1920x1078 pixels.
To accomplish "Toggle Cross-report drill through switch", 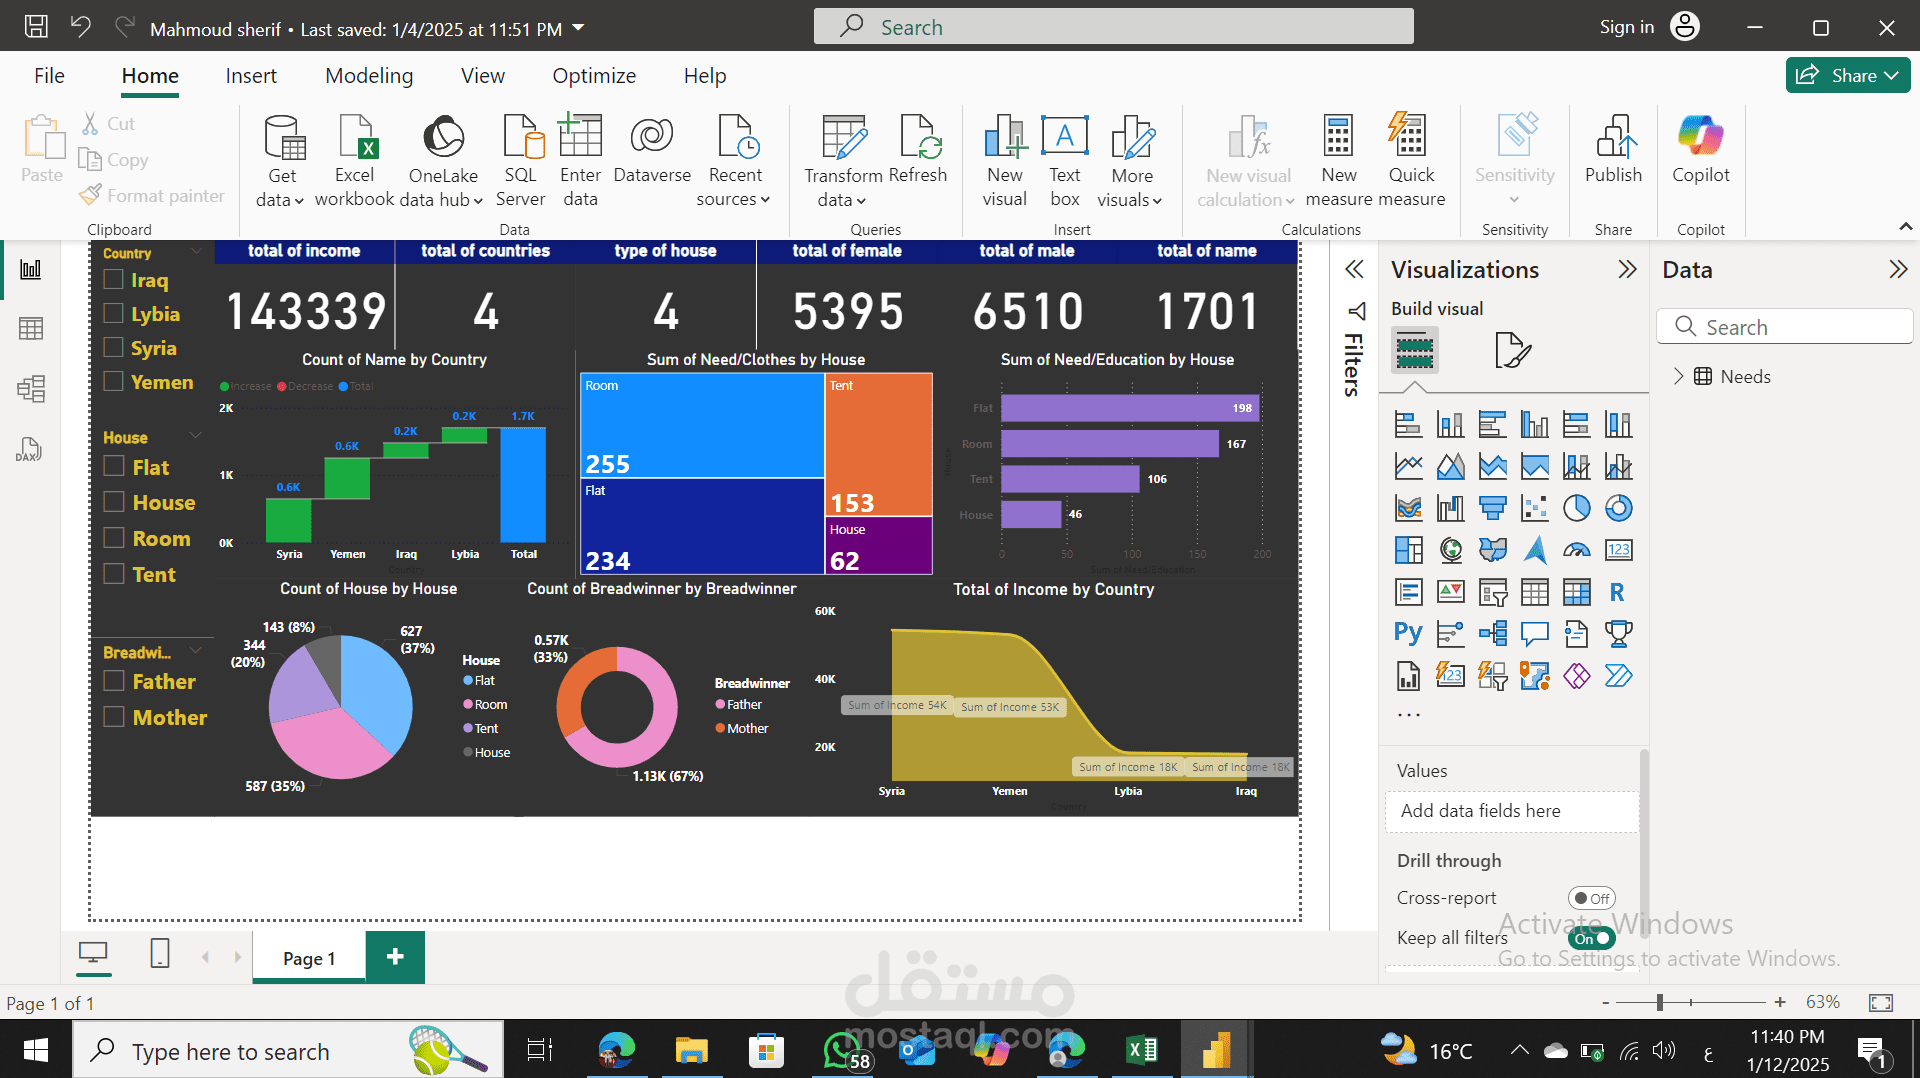I will (1591, 898).
